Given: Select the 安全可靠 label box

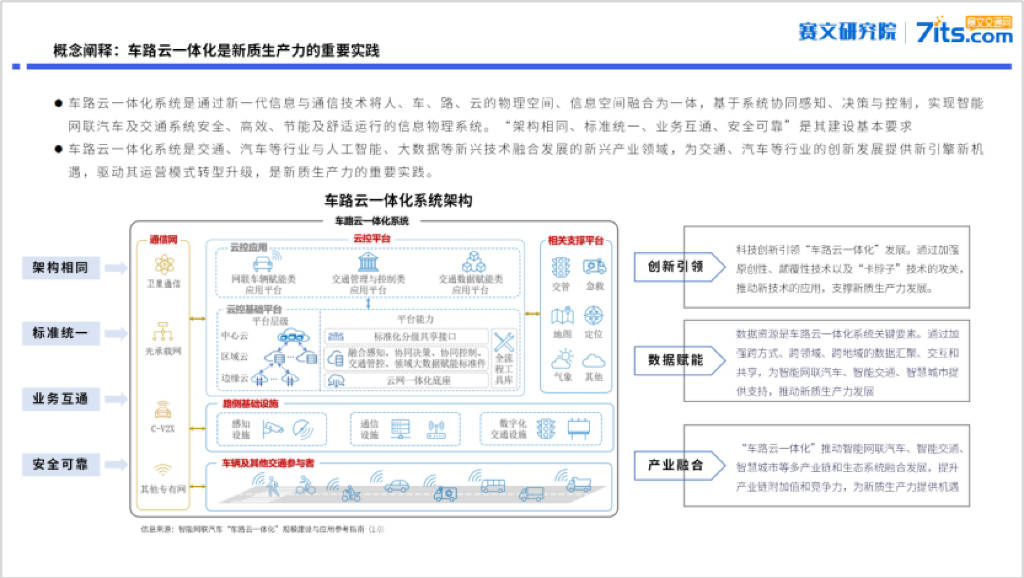Looking at the screenshot, I should [61, 464].
